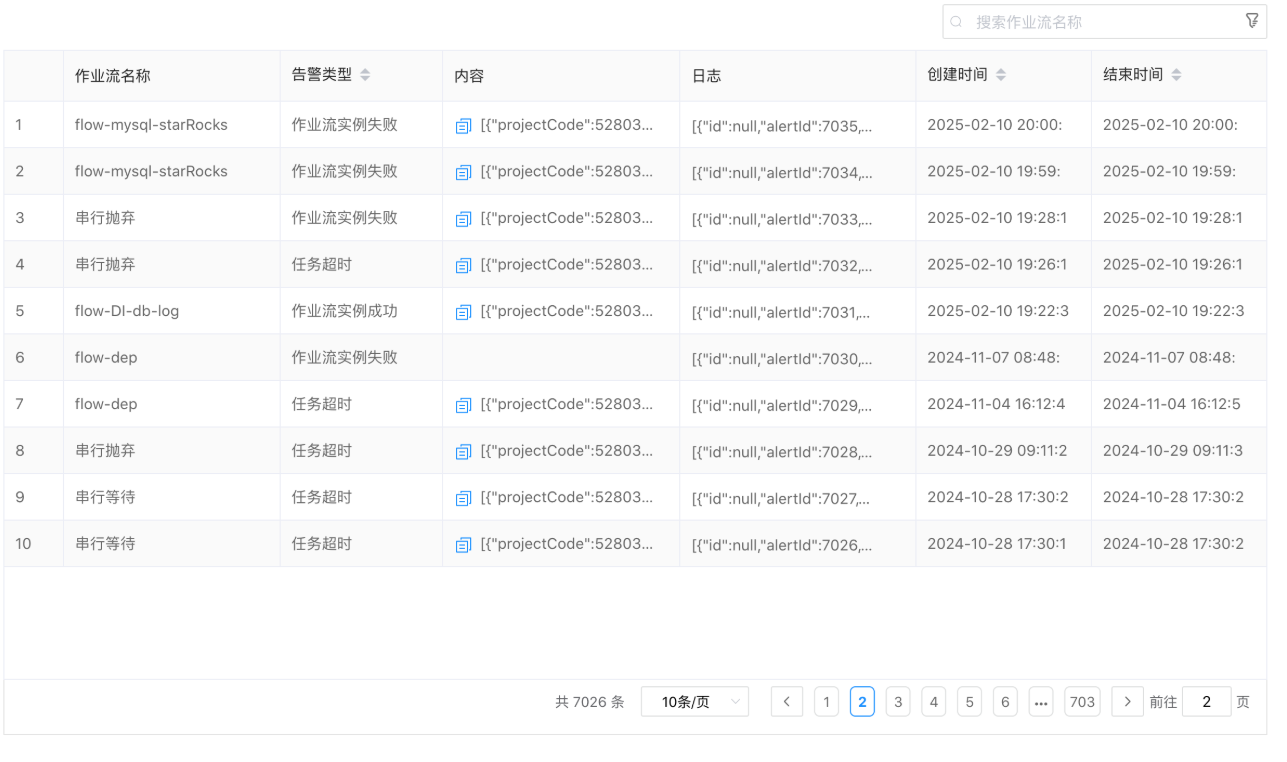
Task: Select page 1 in pagination
Action: [x=825, y=702]
